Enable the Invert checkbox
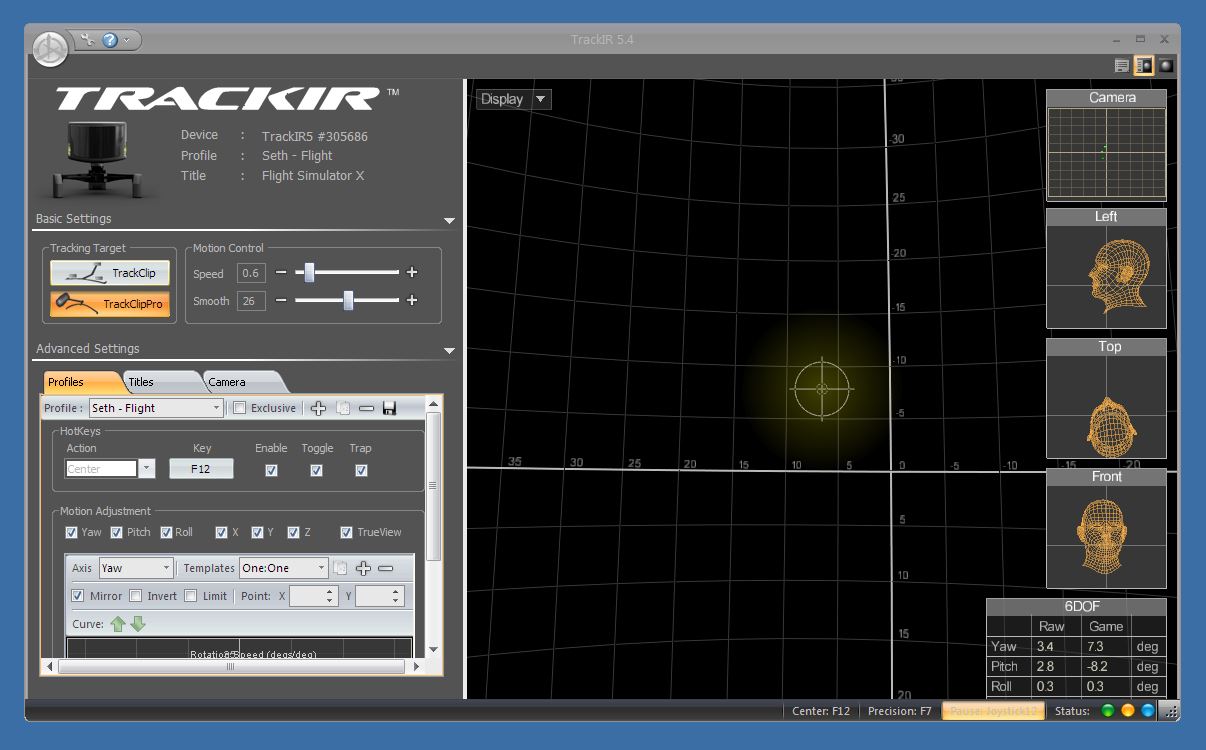1206x750 pixels. [x=136, y=596]
